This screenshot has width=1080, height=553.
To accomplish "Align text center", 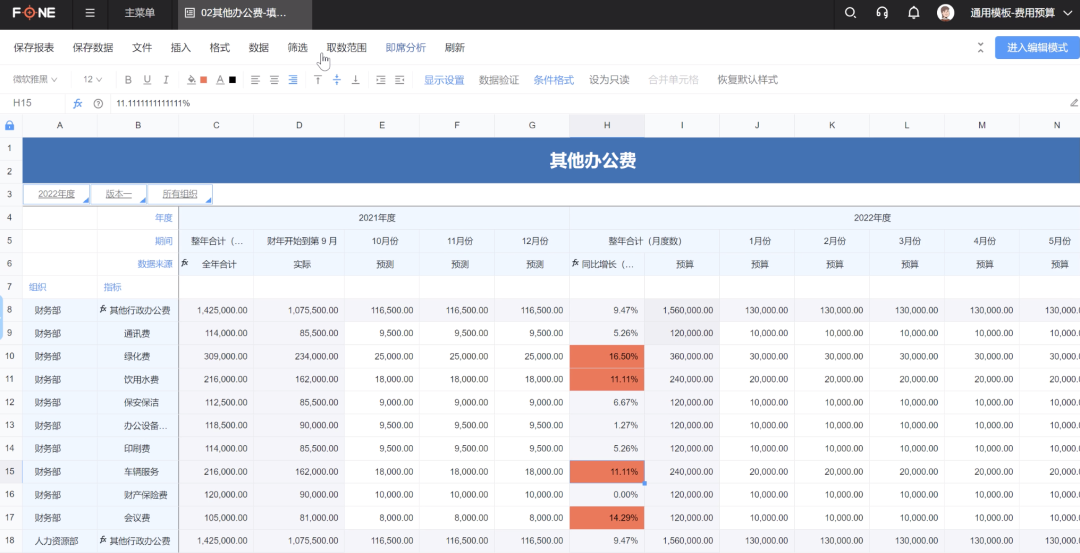I will (274, 80).
